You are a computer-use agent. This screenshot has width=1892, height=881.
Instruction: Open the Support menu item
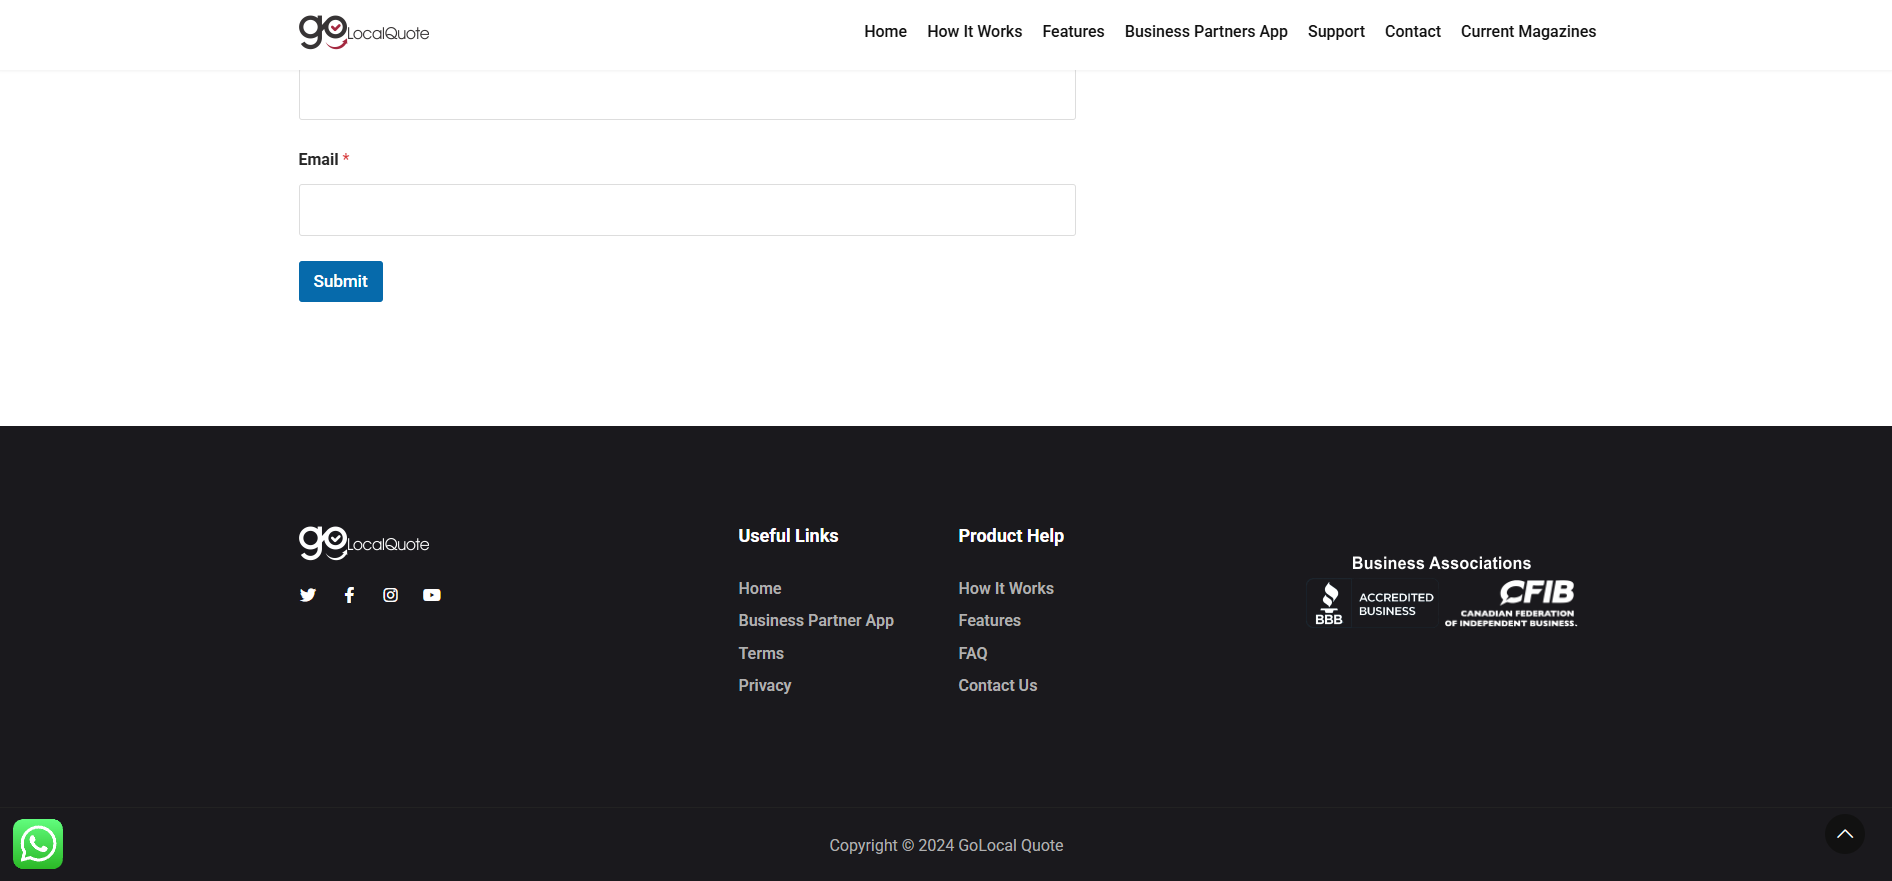1336,32
